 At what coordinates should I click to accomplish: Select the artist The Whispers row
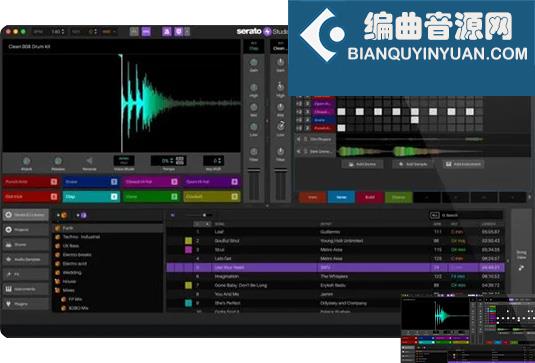(335, 276)
